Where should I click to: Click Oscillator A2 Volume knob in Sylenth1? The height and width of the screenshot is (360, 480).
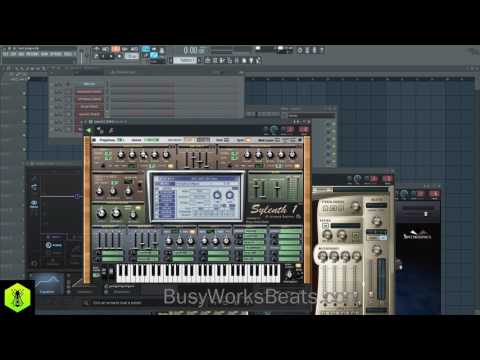tap(247, 155)
